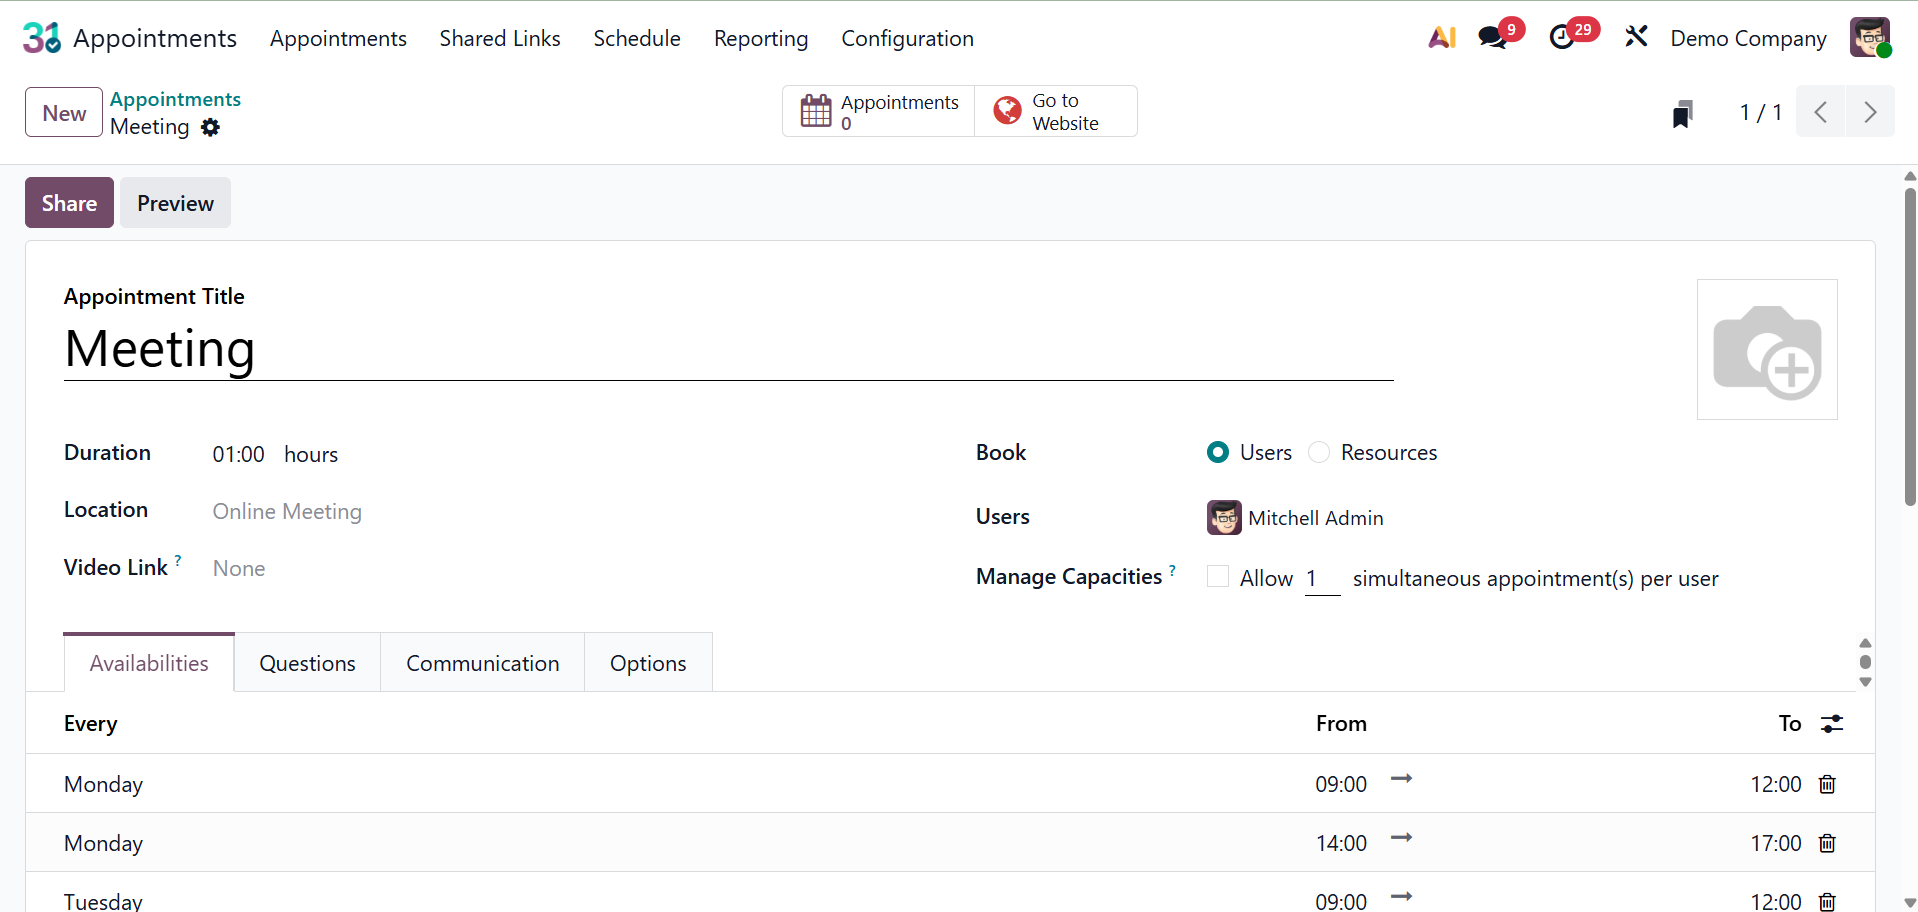Click the bookmark icon near the pager

click(1683, 113)
